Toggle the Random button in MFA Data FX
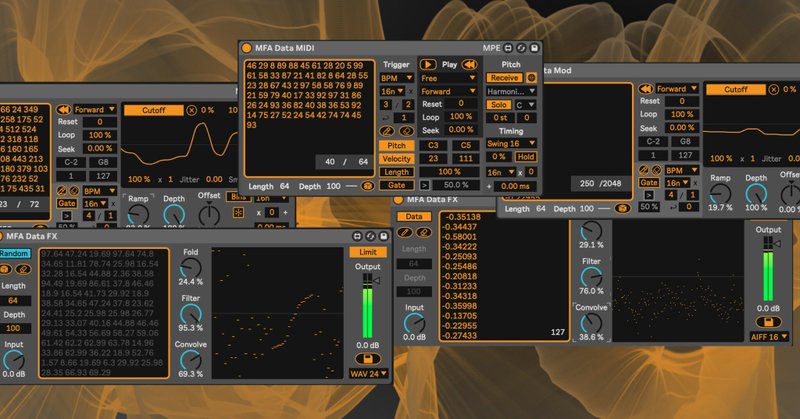Viewport: 800px width, 419px height. tap(14, 254)
